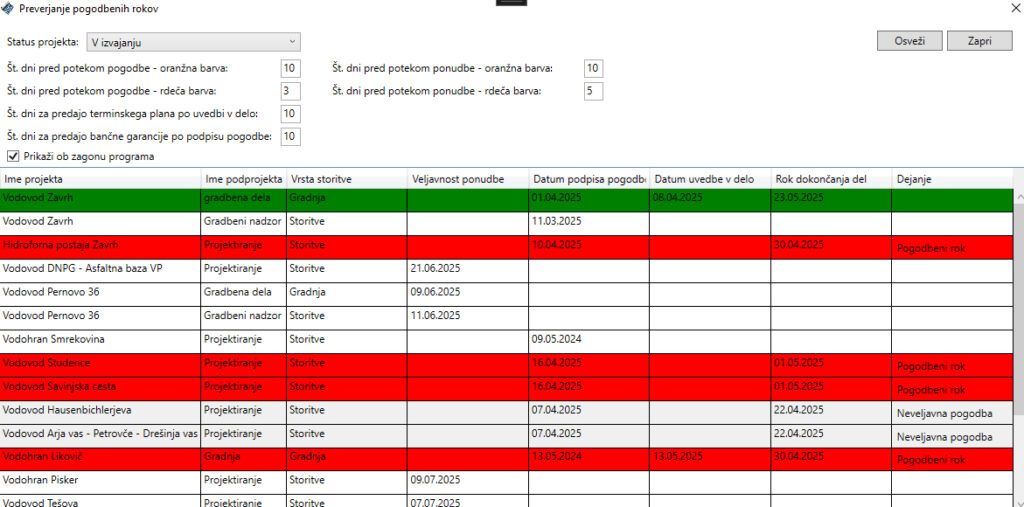Screen dimensions: 1024x507
Task: Click Veljavnost ponudbe date 21.06.2025
Action: pos(436,269)
